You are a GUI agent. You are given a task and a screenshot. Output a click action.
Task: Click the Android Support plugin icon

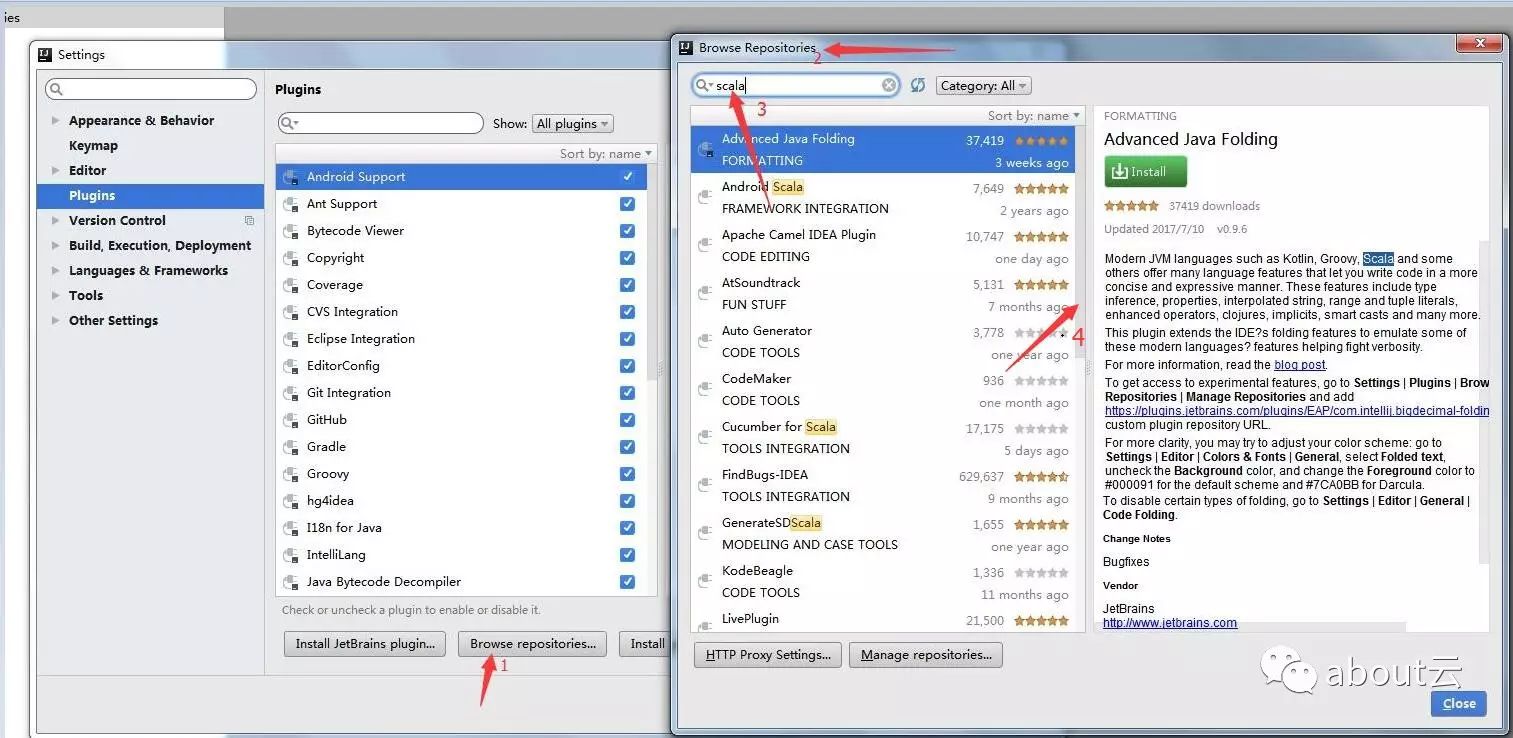291,177
